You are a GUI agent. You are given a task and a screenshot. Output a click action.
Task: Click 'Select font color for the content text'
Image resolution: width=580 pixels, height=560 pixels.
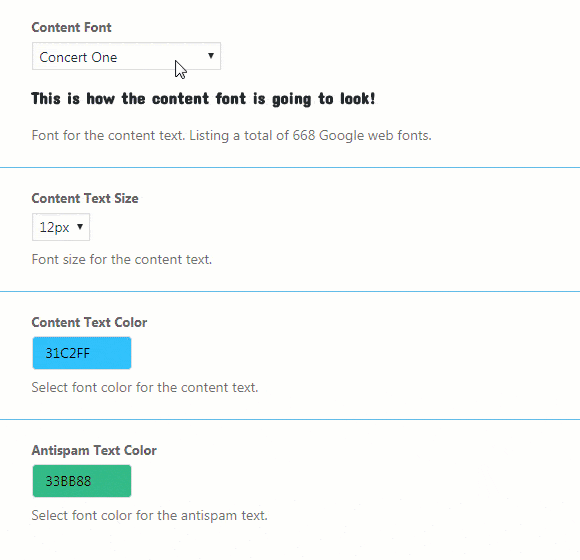(145, 388)
